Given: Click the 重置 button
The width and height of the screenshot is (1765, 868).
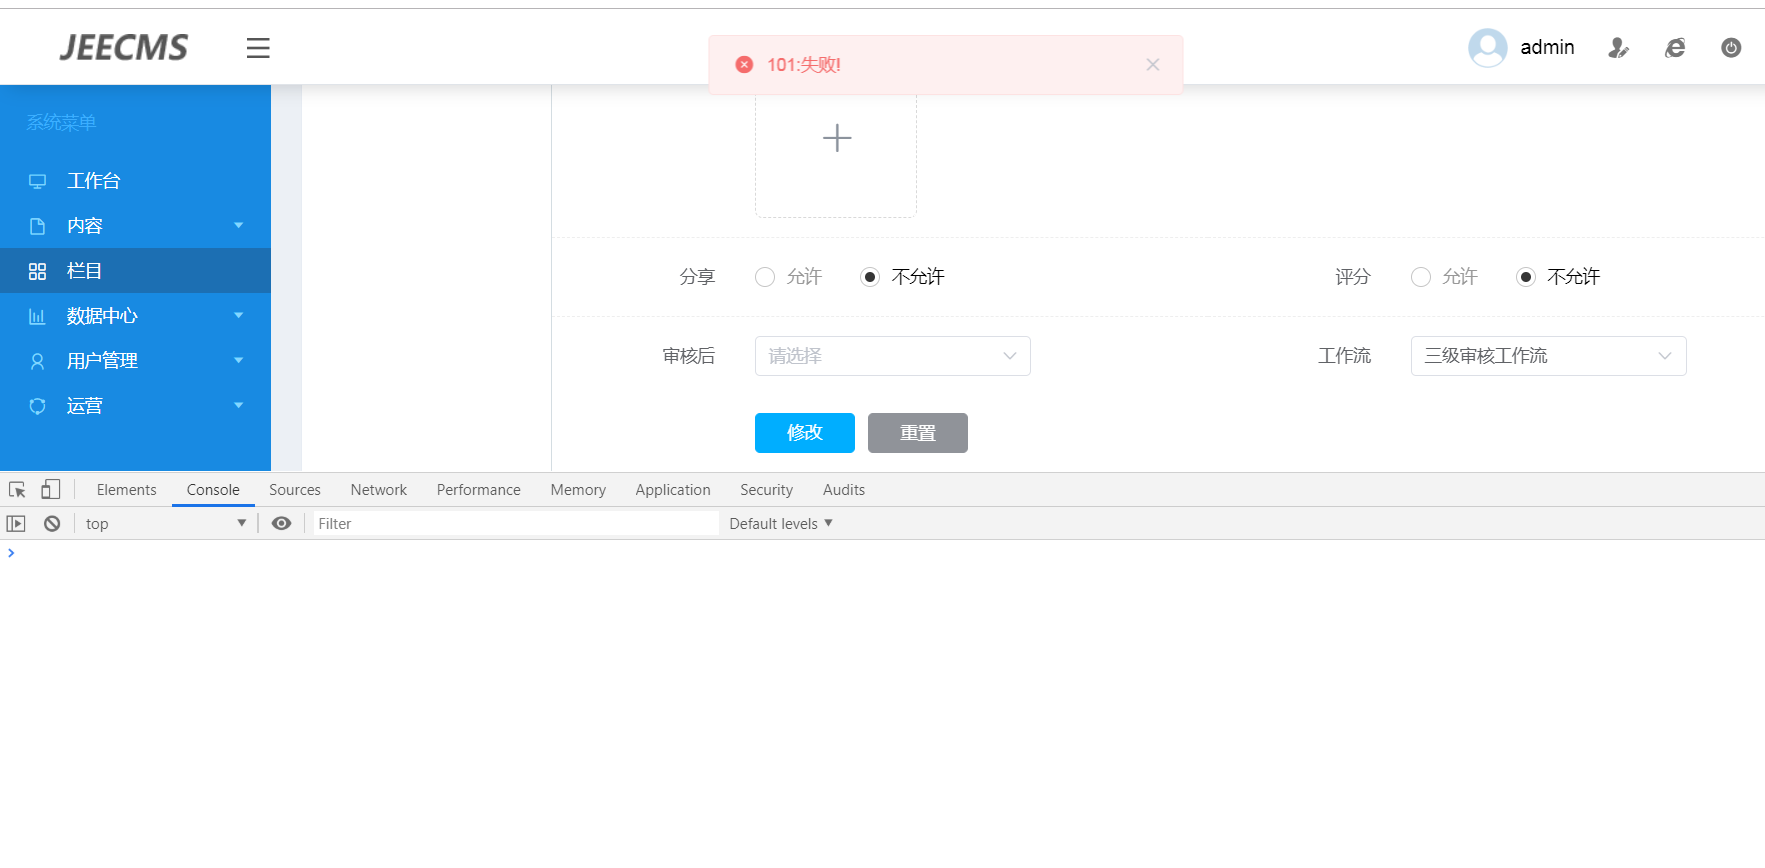Looking at the screenshot, I should (918, 433).
